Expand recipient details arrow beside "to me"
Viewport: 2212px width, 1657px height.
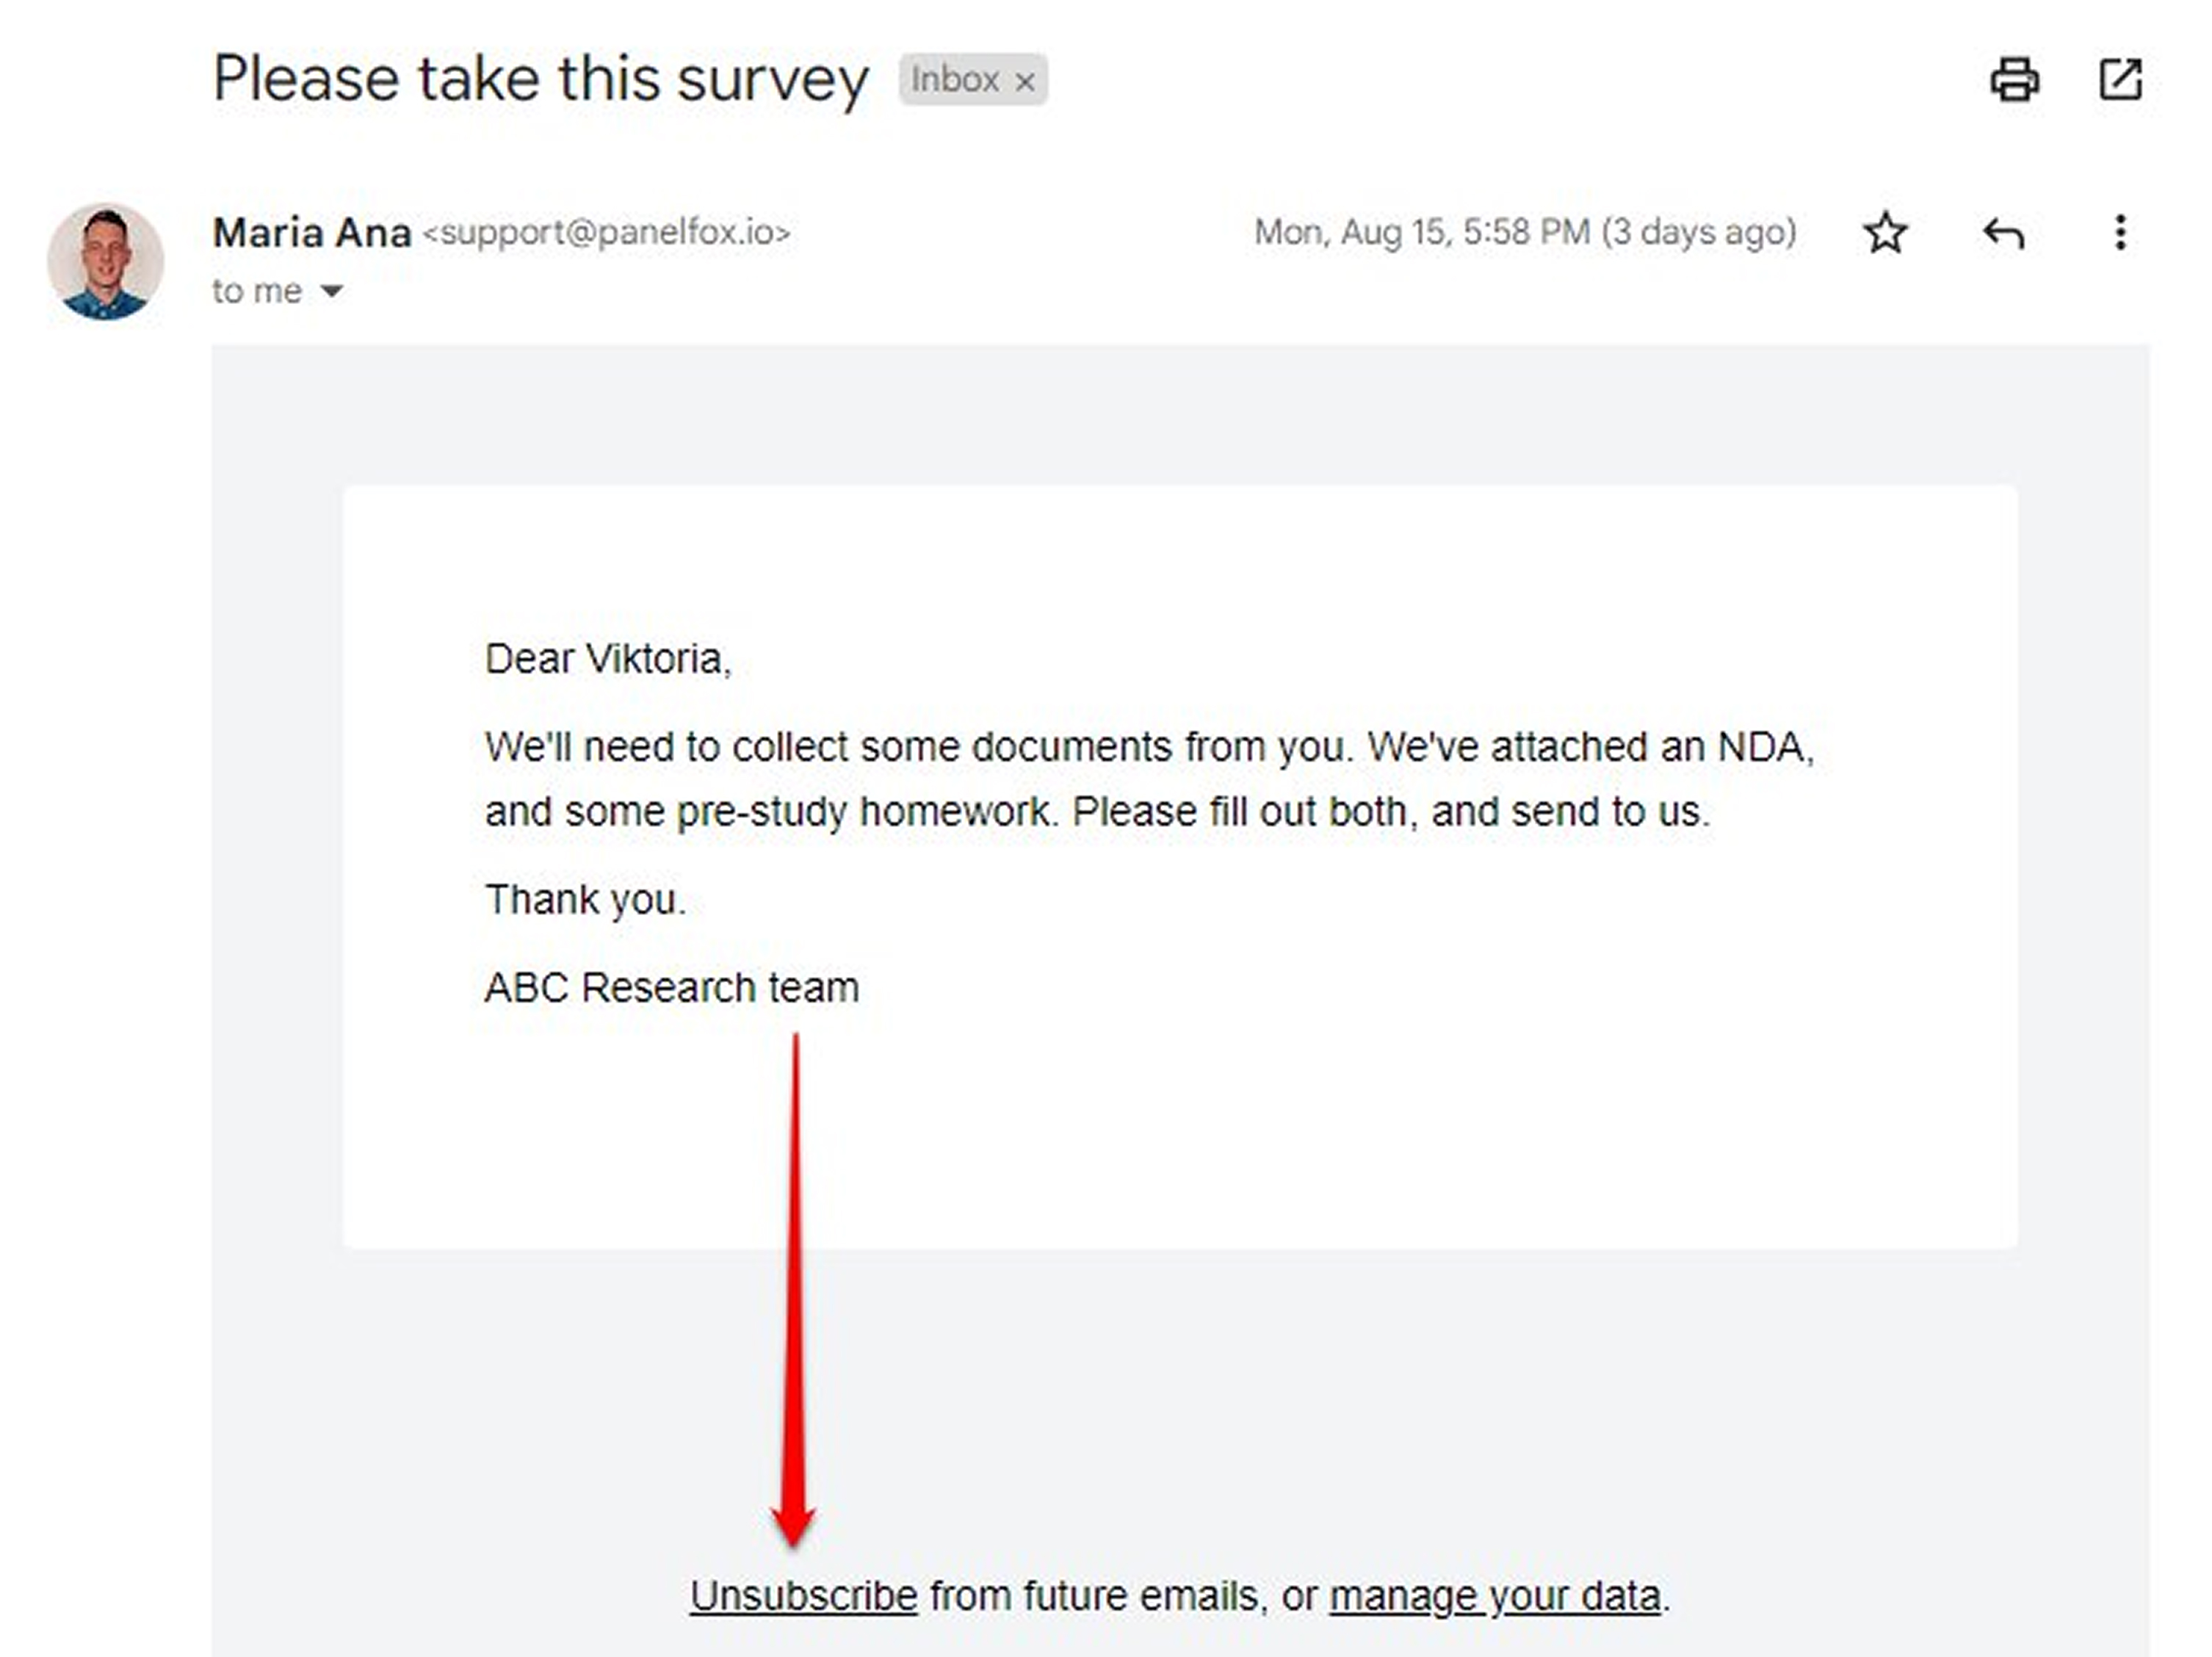click(331, 291)
